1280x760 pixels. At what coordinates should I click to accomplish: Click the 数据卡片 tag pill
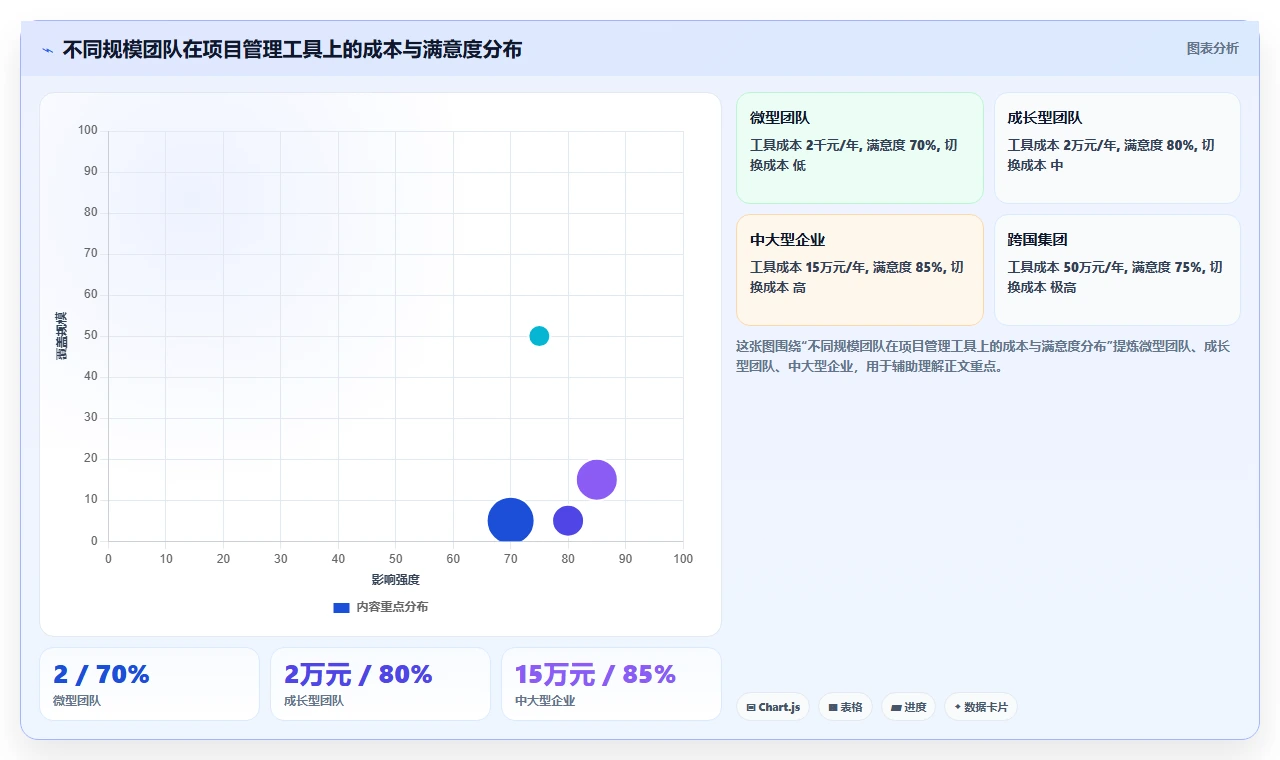click(980, 707)
